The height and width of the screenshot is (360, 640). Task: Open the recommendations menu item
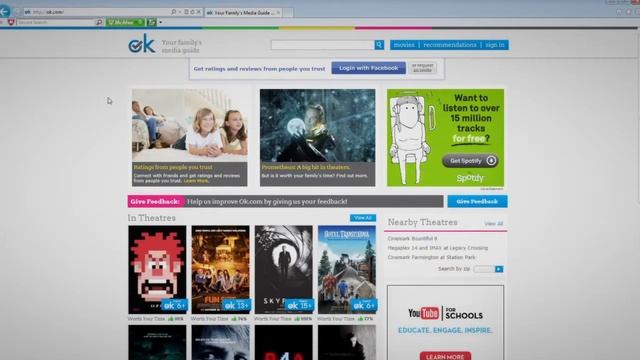[x=450, y=45]
